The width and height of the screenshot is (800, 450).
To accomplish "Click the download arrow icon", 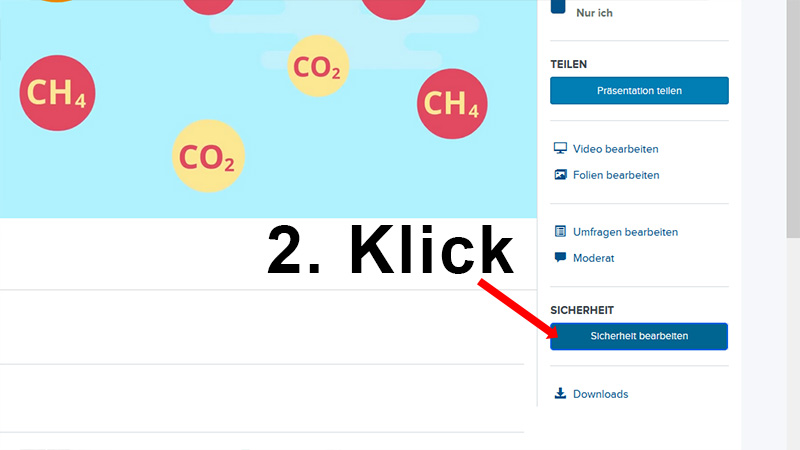I will tap(560, 394).
